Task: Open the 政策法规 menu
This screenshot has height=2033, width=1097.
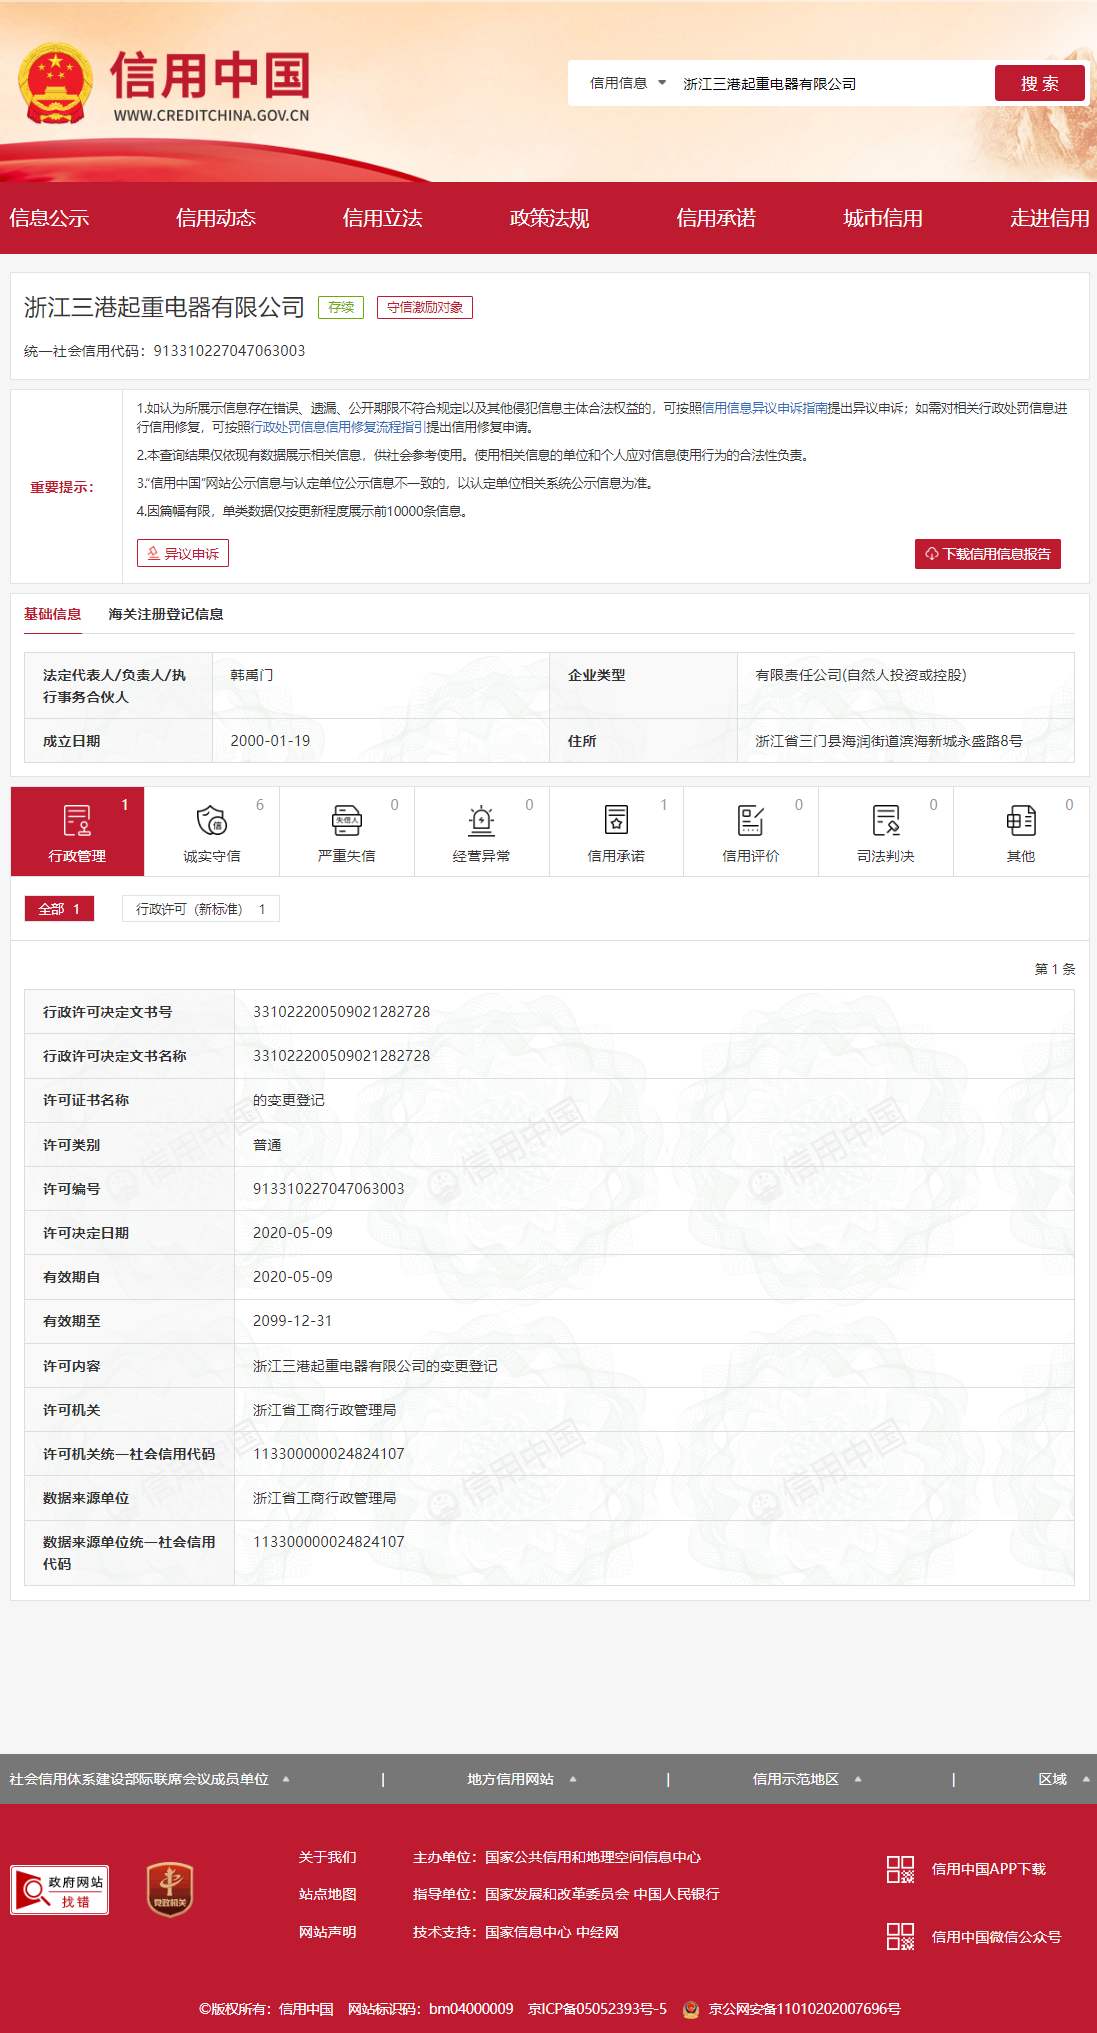Action: coord(549,218)
